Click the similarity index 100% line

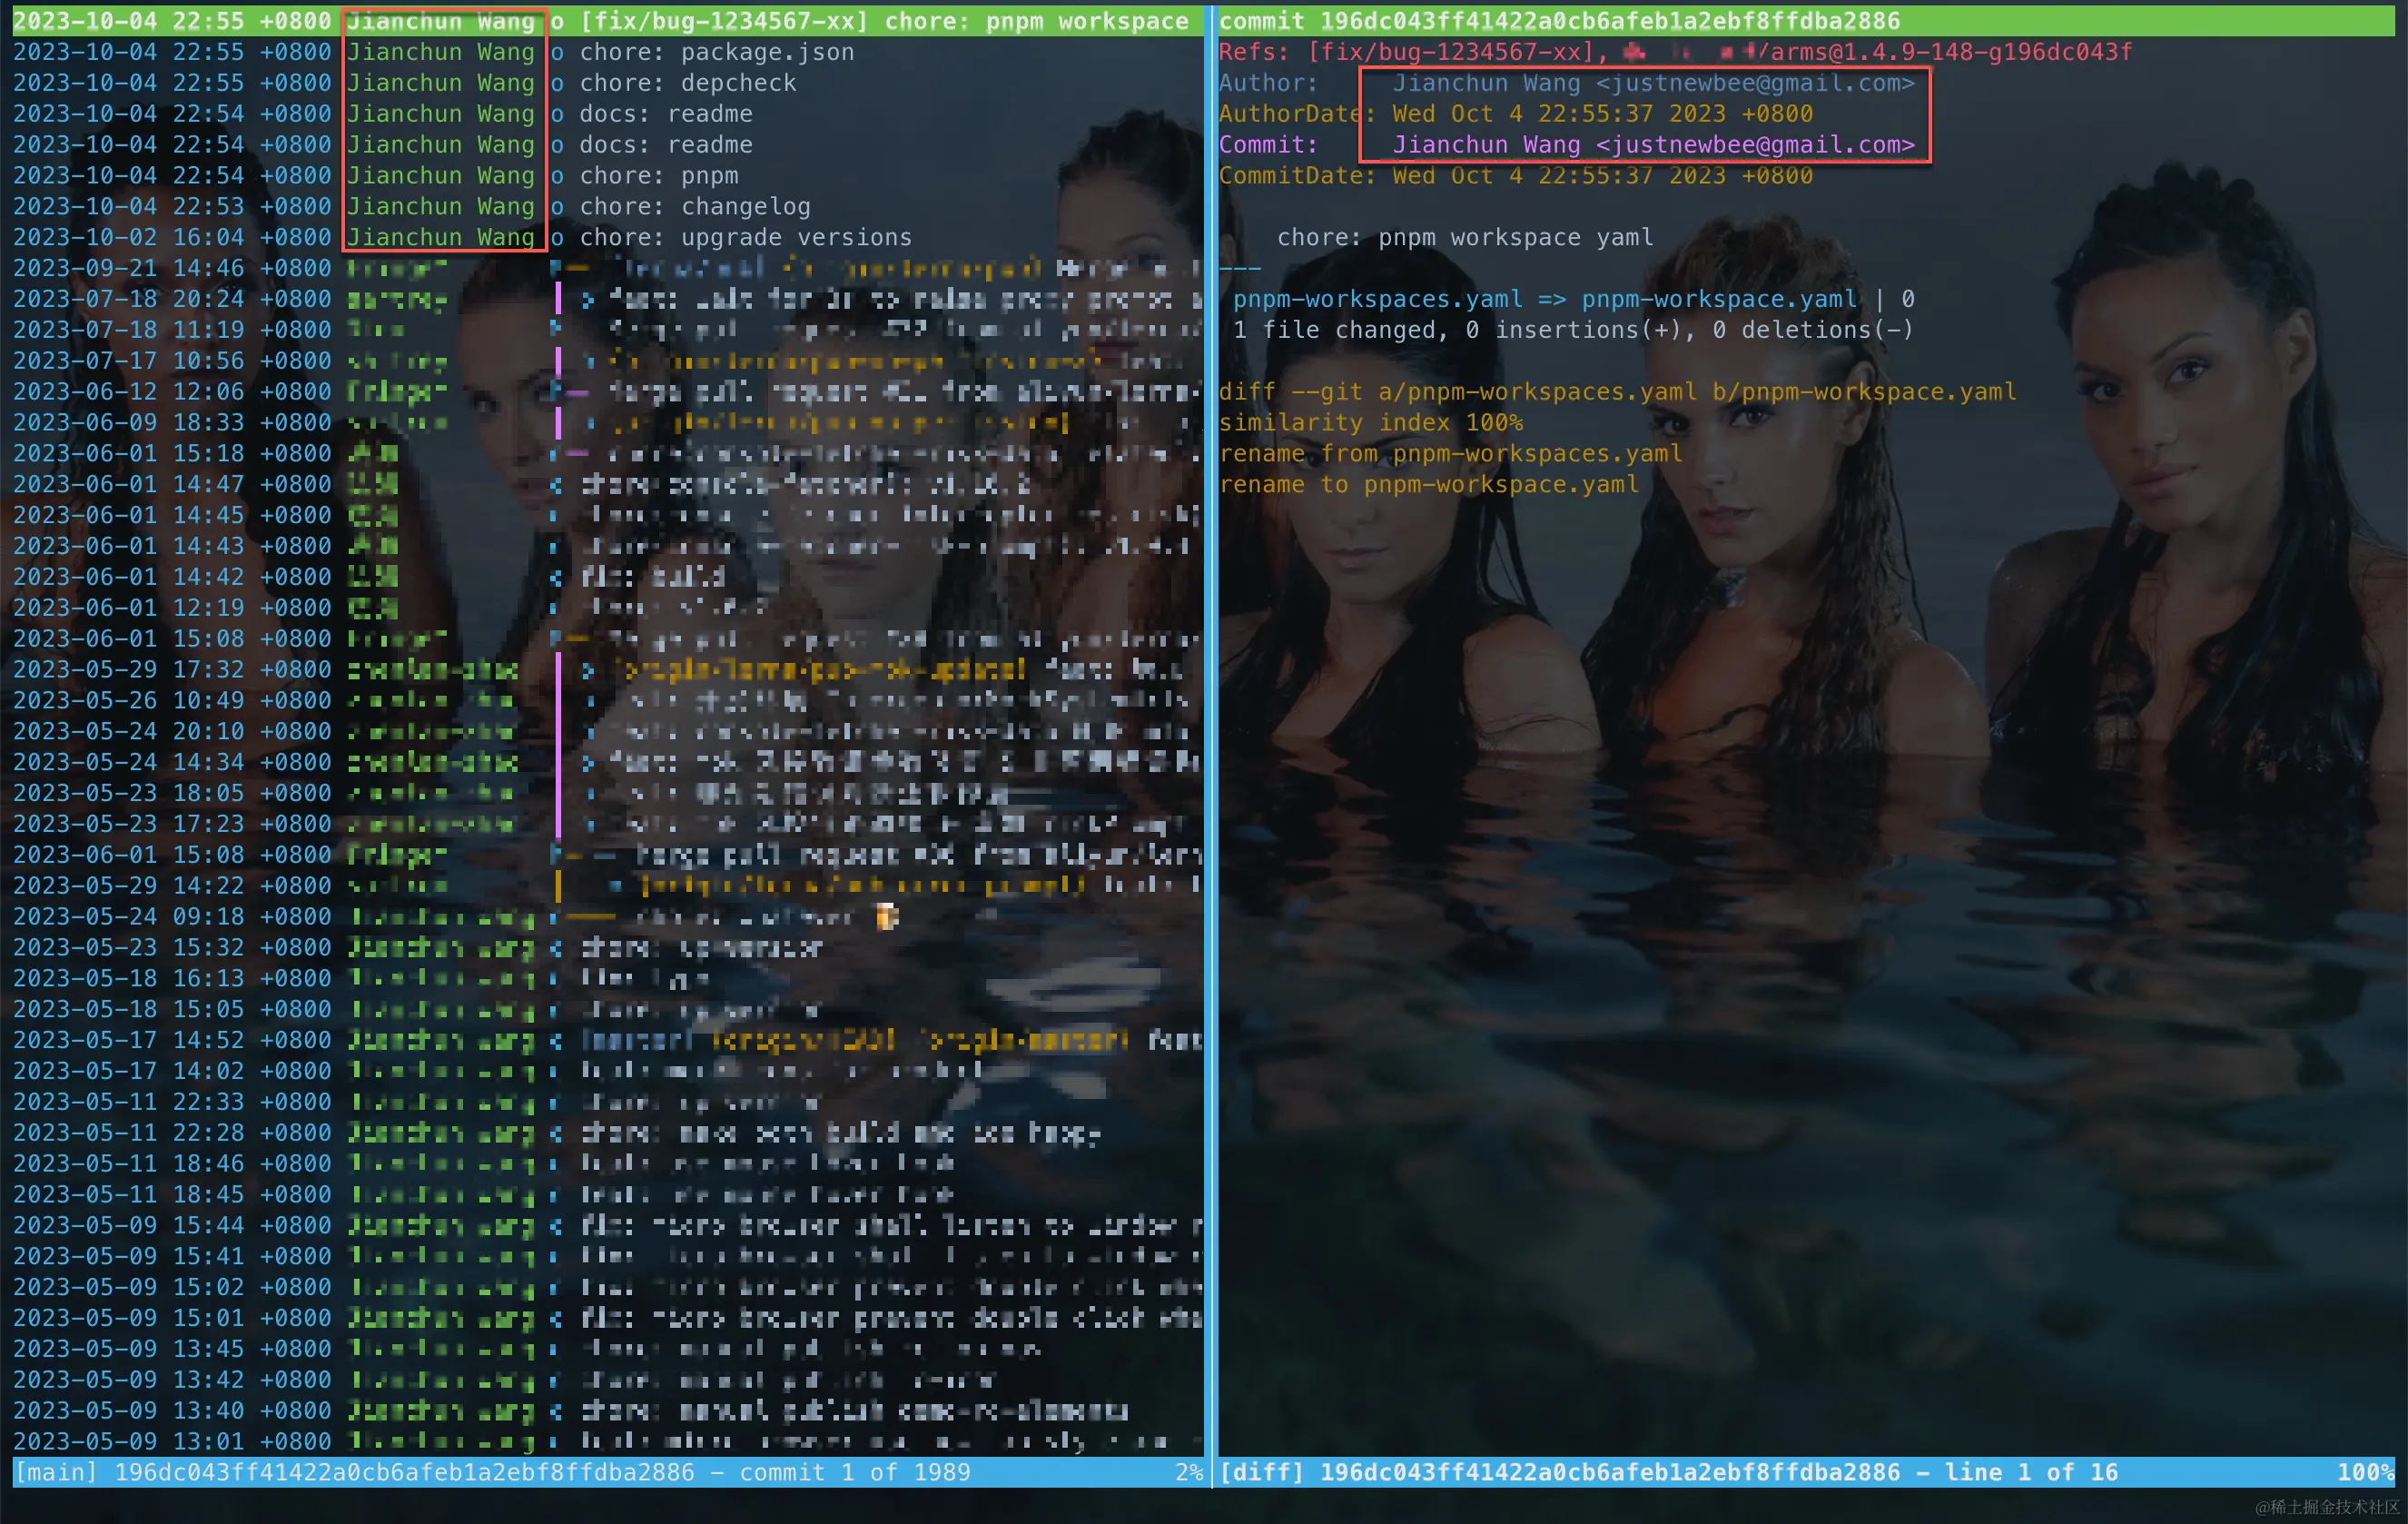(1370, 423)
